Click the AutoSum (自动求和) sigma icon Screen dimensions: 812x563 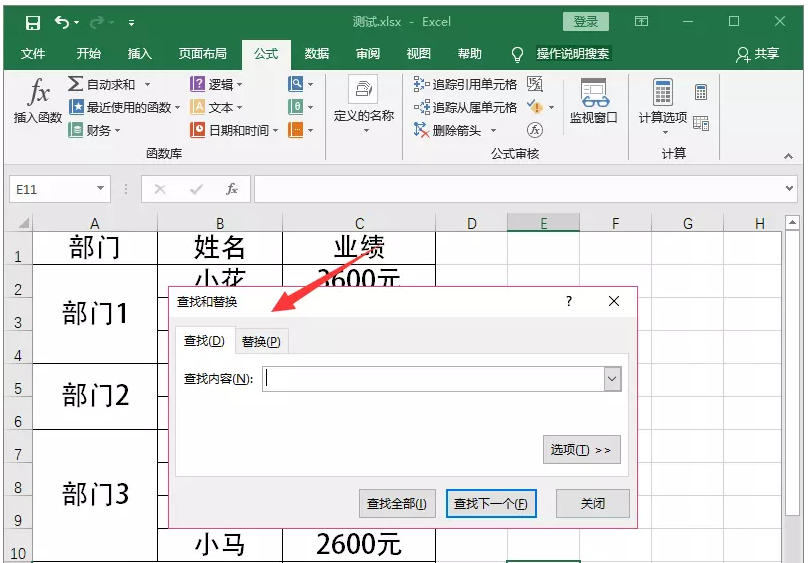tap(76, 84)
